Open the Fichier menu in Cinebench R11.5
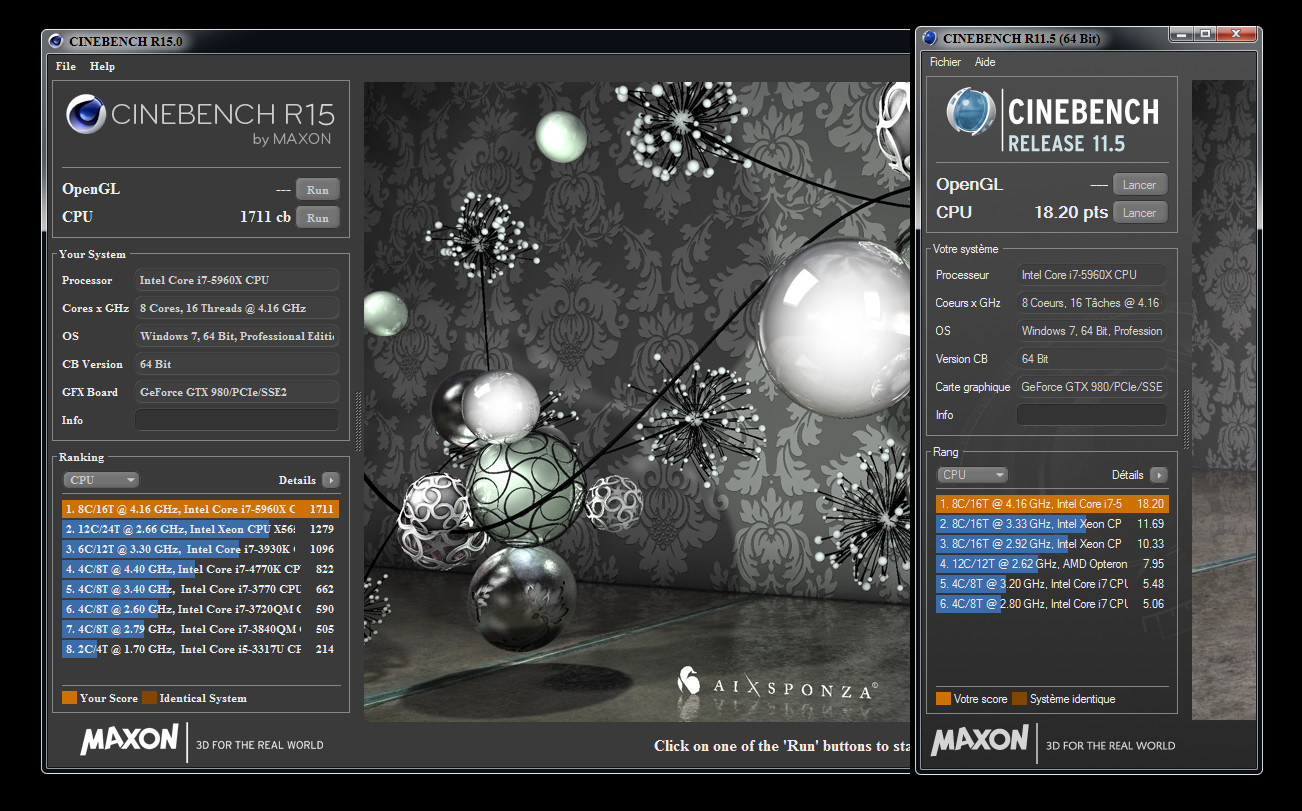 pos(945,62)
